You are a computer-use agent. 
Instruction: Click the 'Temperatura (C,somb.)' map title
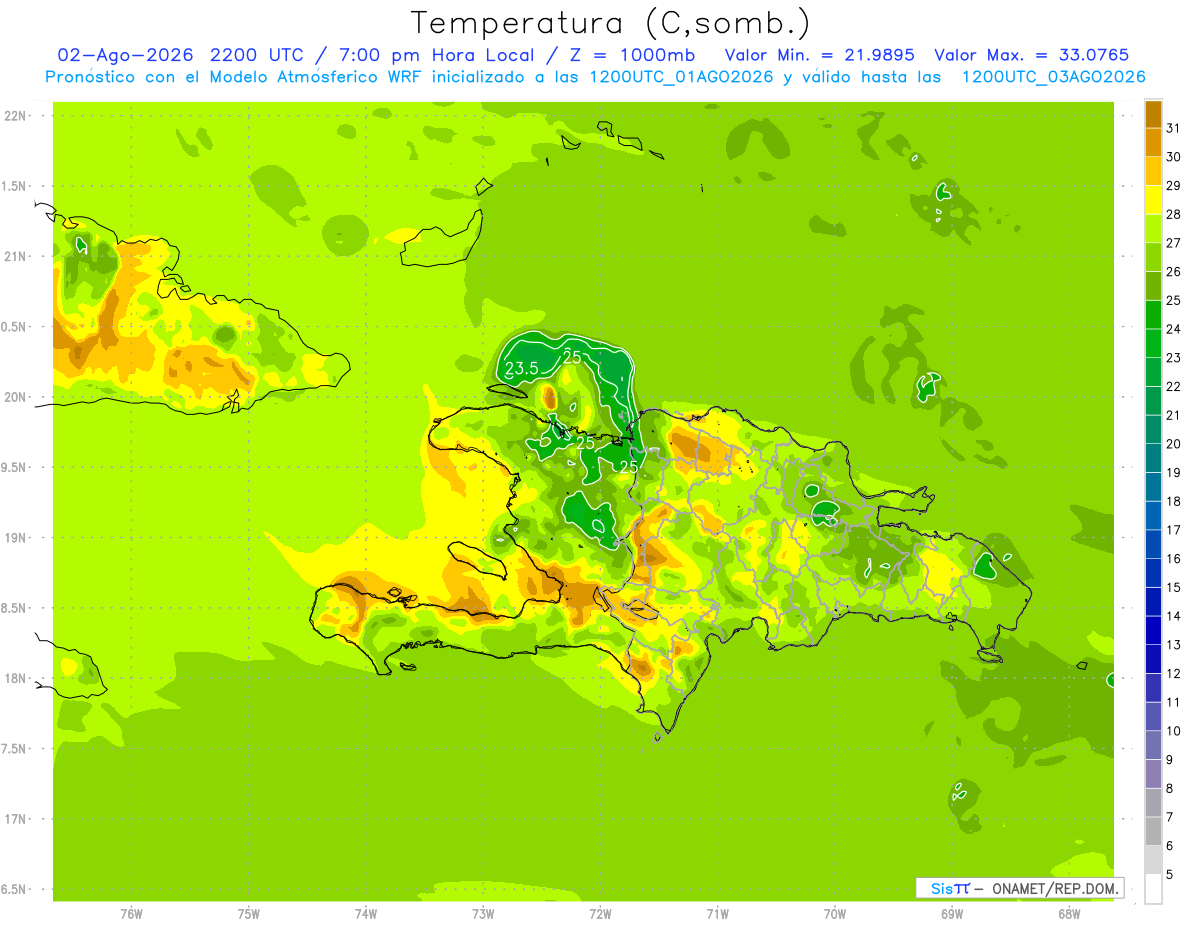click(x=610, y=23)
